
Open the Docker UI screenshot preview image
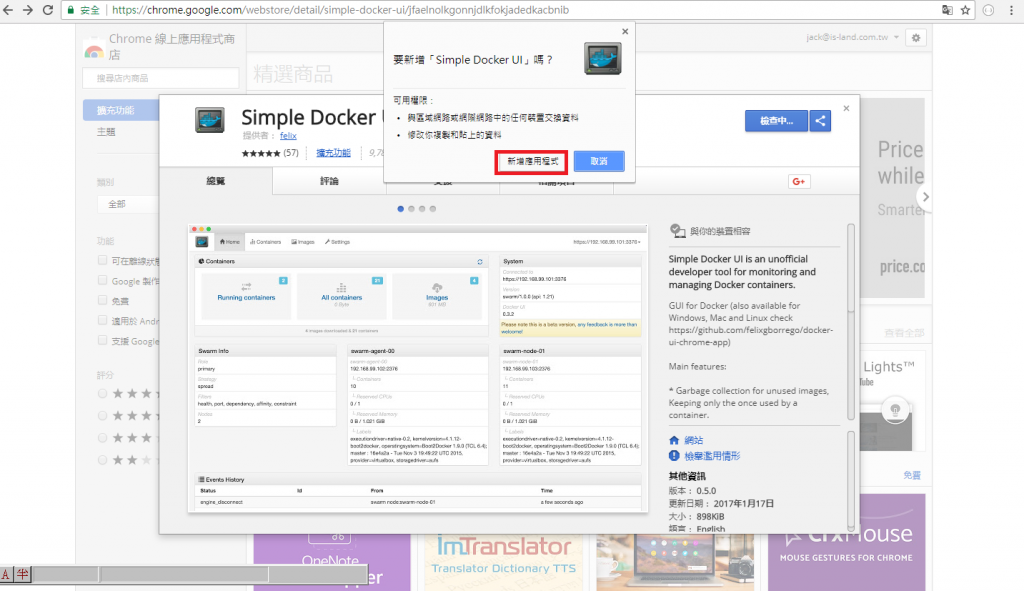coord(418,368)
